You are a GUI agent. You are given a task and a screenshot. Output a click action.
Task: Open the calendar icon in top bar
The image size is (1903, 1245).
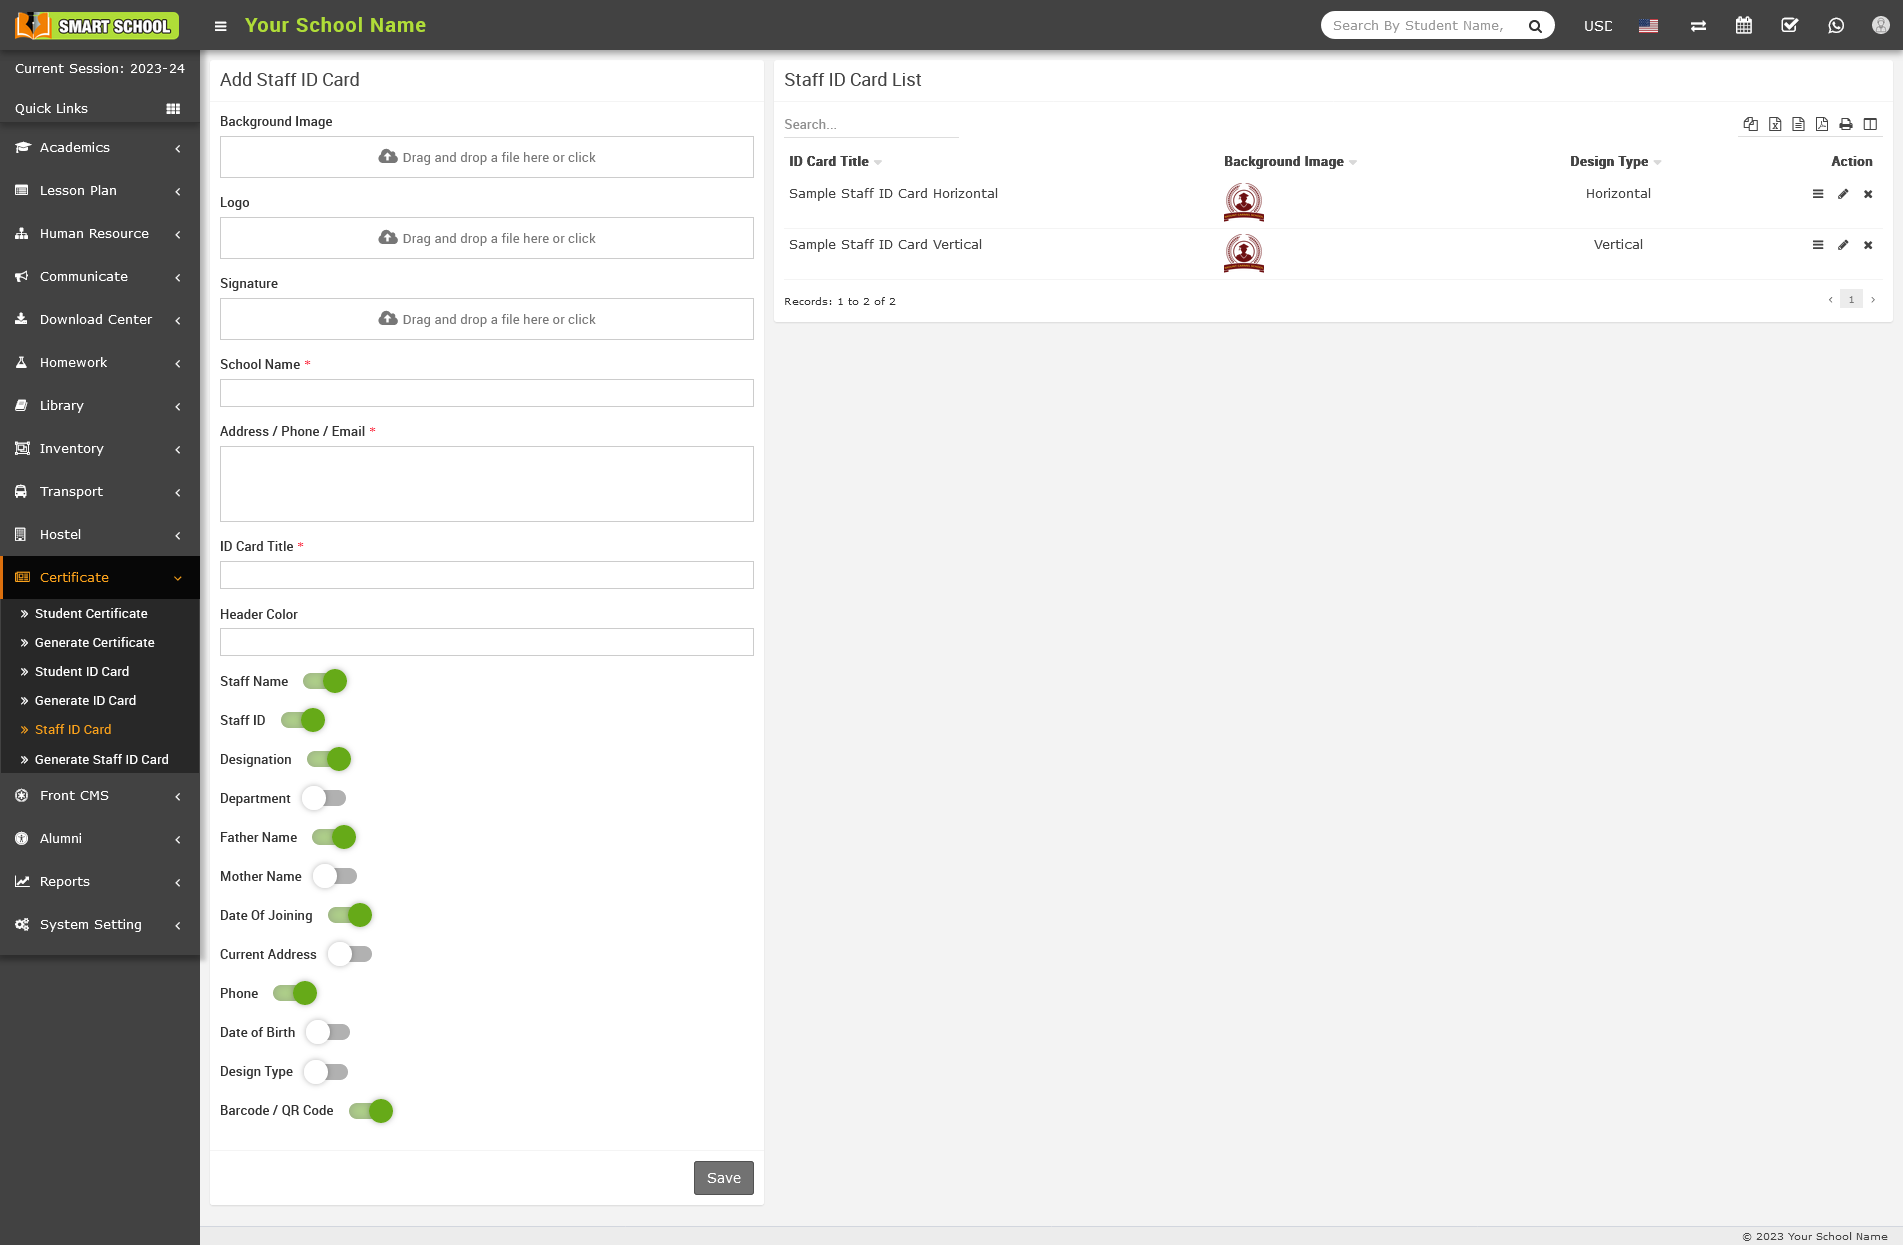click(x=1743, y=26)
